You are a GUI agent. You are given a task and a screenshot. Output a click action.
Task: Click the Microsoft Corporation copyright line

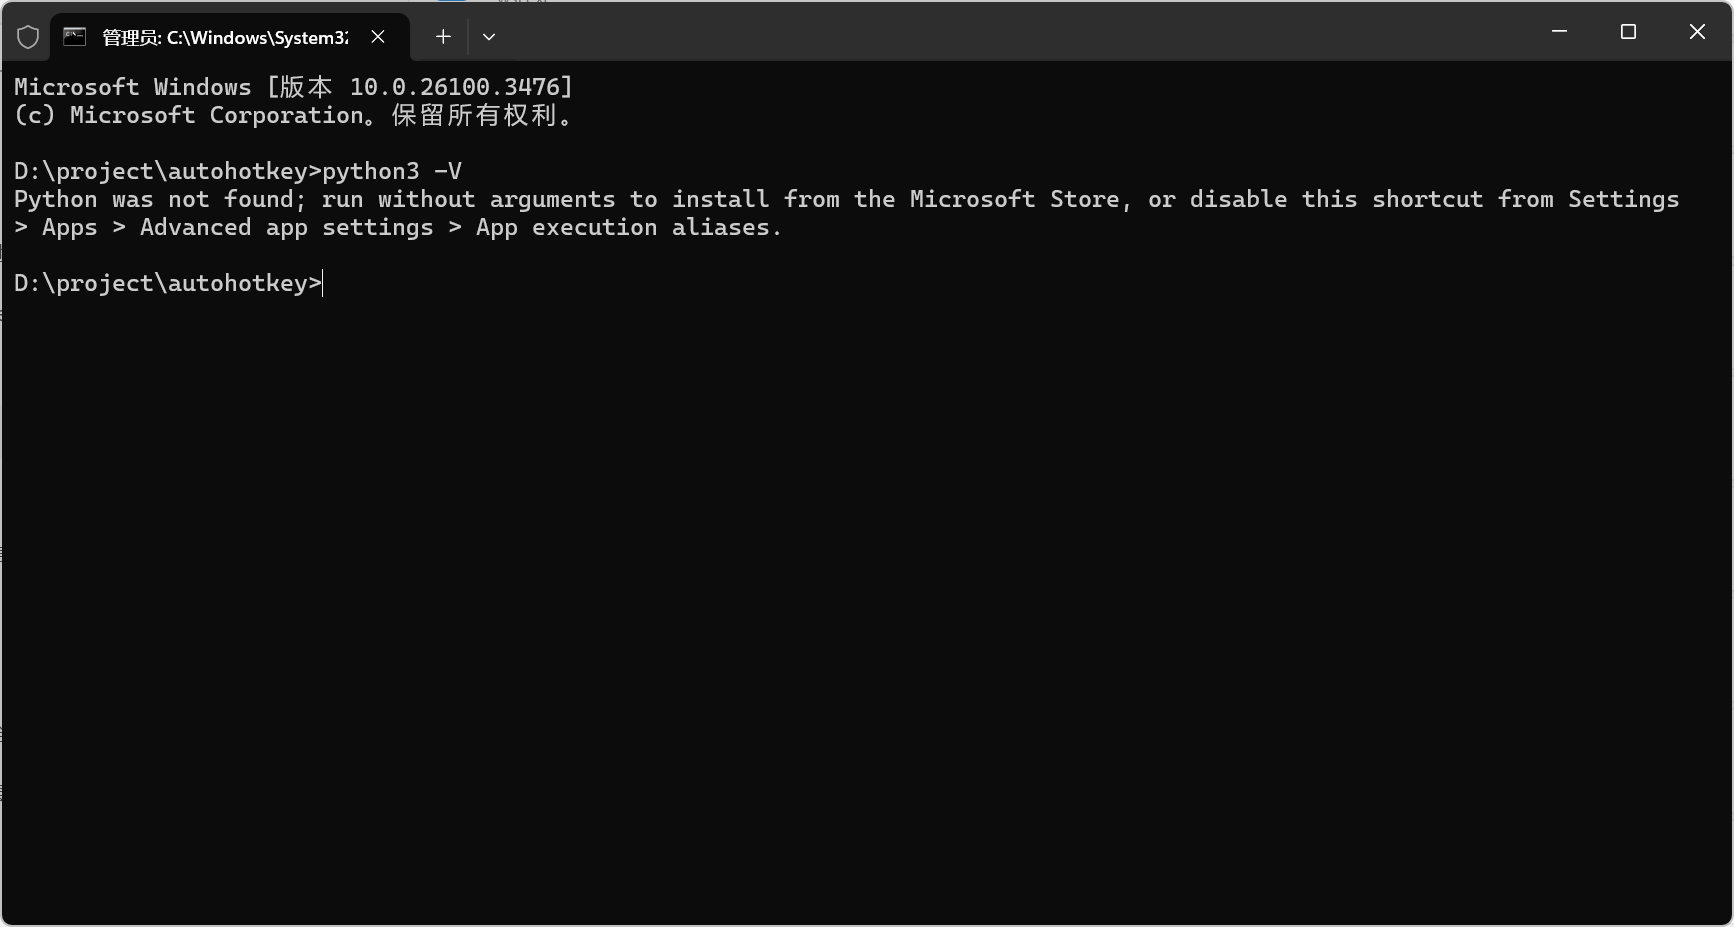click(292, 116)
